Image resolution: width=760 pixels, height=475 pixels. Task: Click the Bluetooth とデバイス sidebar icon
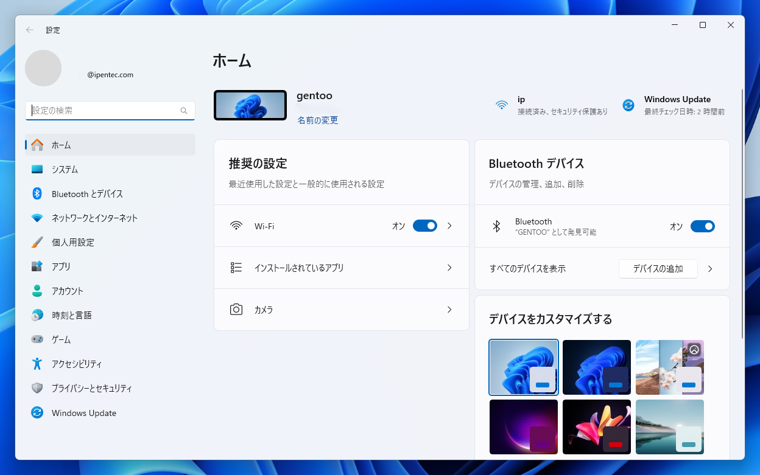[37, 193]
